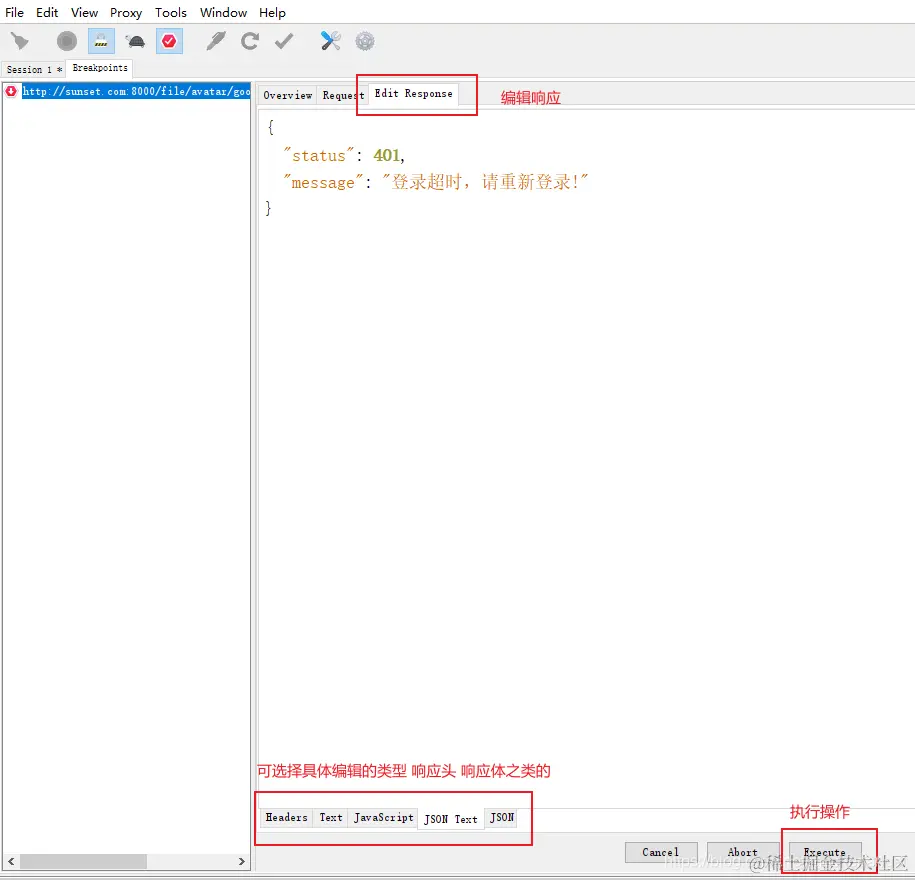Toggle the red hexagon breakpoints icon
The width and height of the screenshot is (915, 880).
(x=169, y=41)
